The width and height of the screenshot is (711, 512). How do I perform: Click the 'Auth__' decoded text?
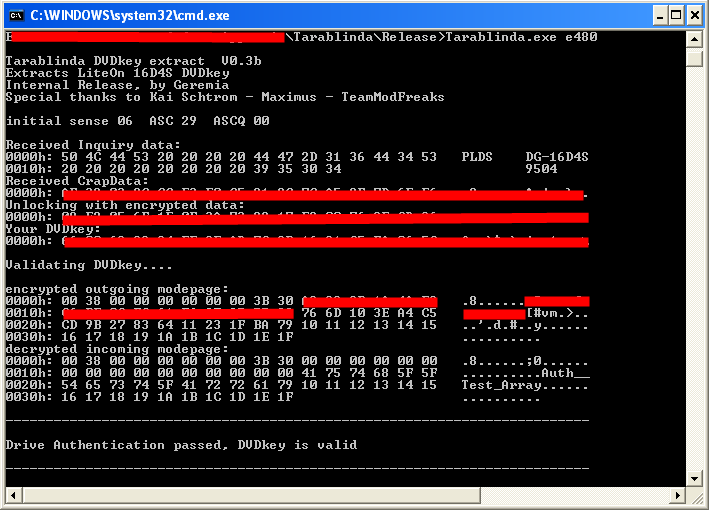pyautogui.click(x=565, y=373)
